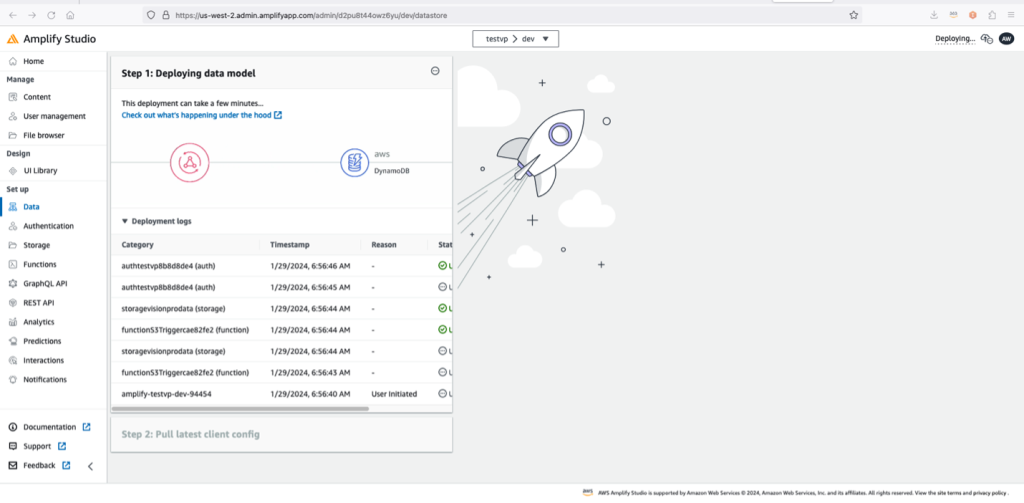Click the UI Library icon
Image resolution: width=1024 pixels, height=503 pixels.
pos(12,170)
